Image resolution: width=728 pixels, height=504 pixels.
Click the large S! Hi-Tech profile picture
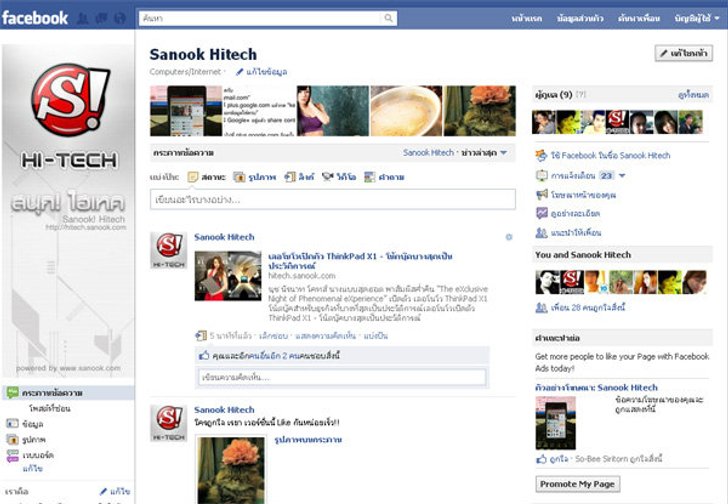69,211
